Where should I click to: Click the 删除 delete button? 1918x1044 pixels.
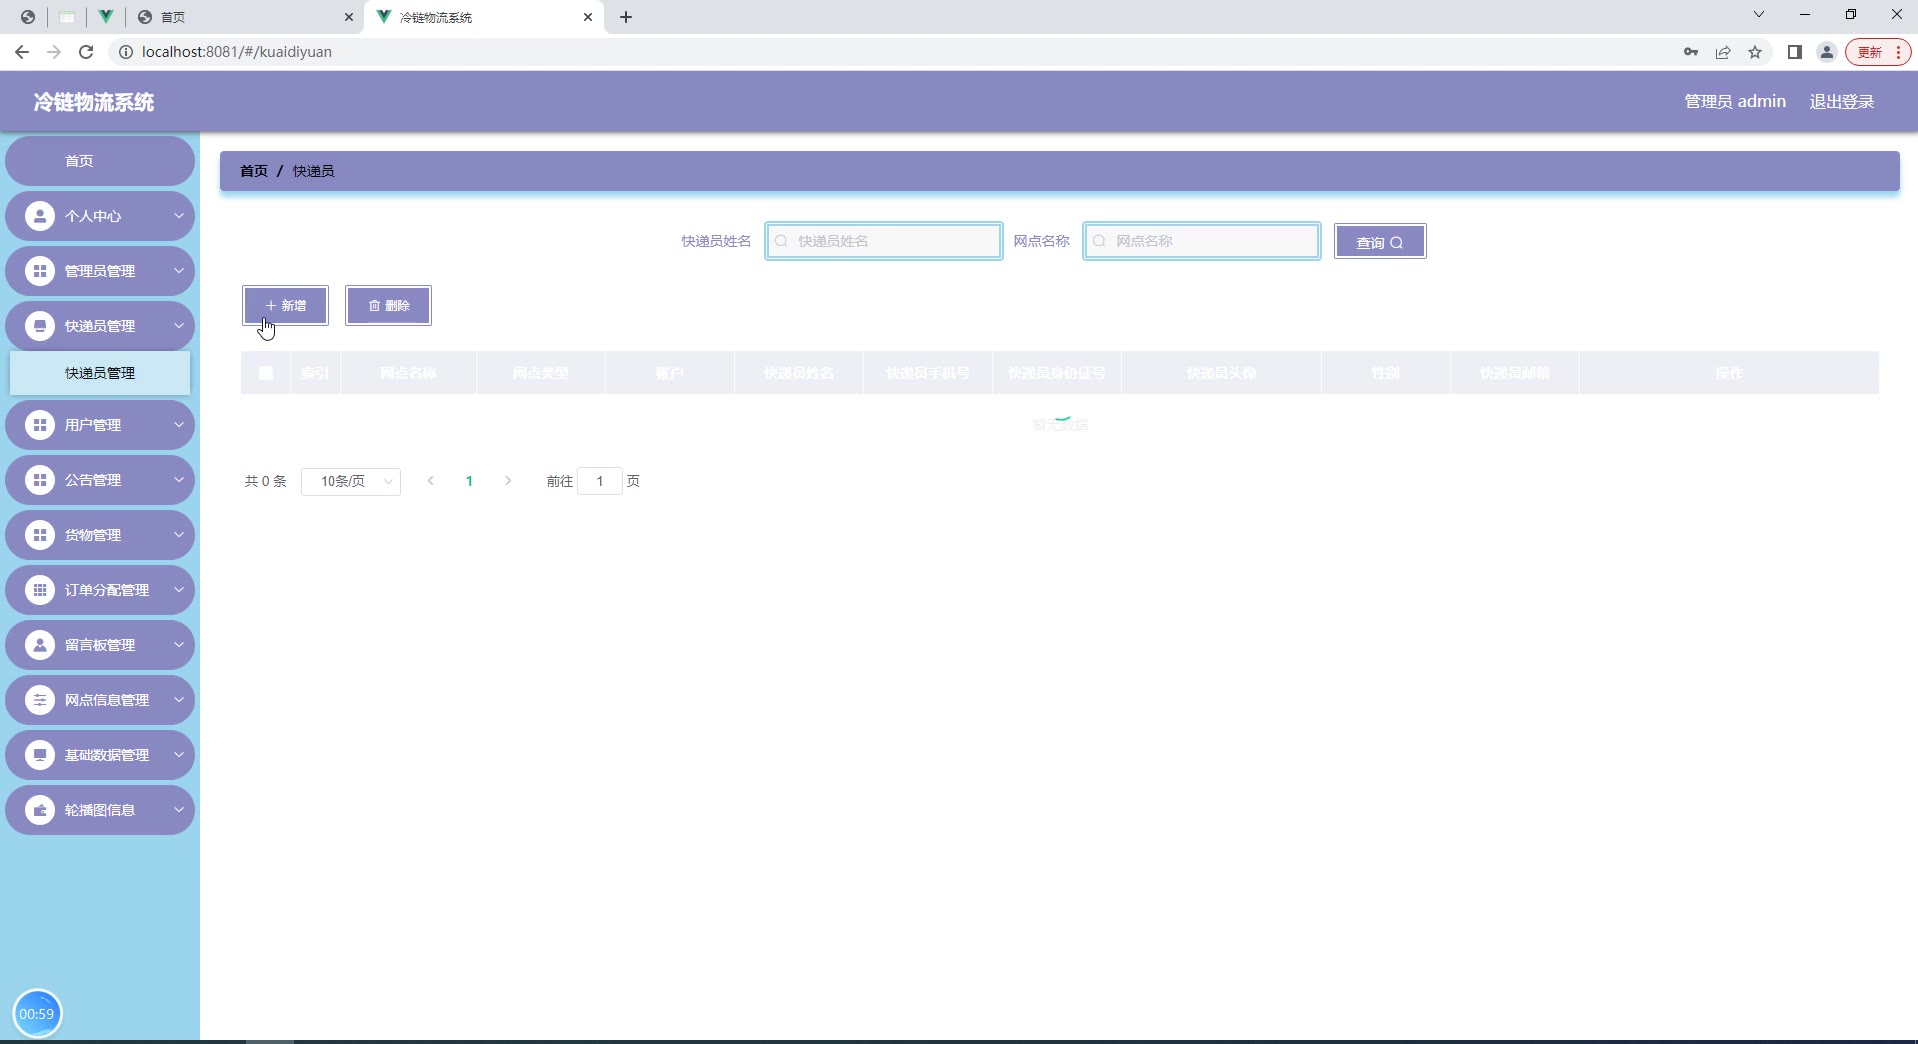(x=388, y=306)
